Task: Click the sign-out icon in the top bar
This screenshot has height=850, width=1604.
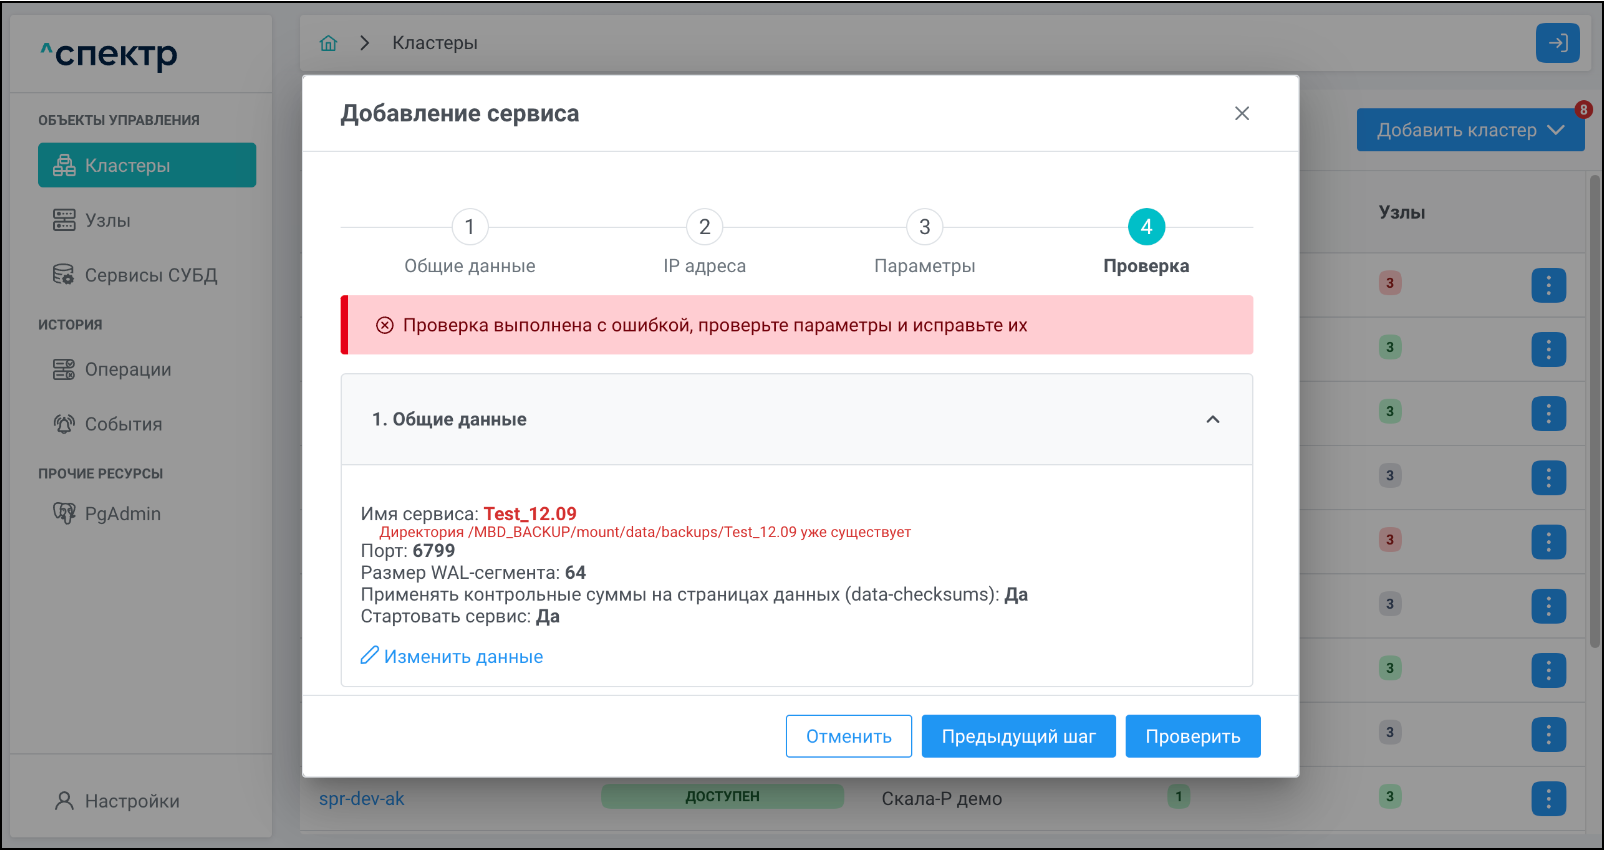Action: click(1558, 43)
